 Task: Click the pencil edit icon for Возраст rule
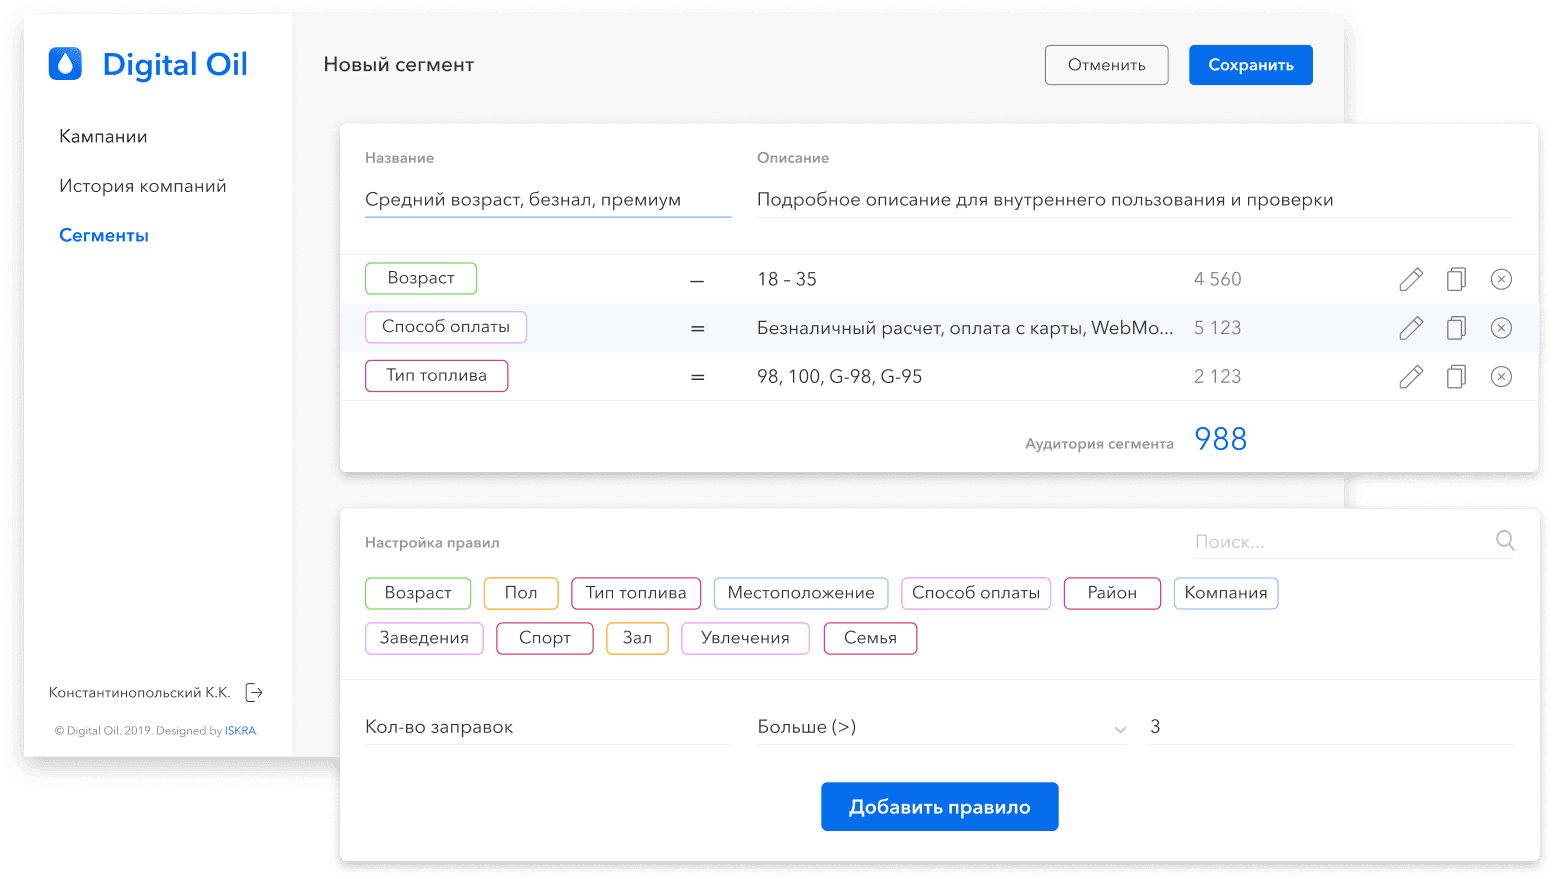pos(1410,279)
